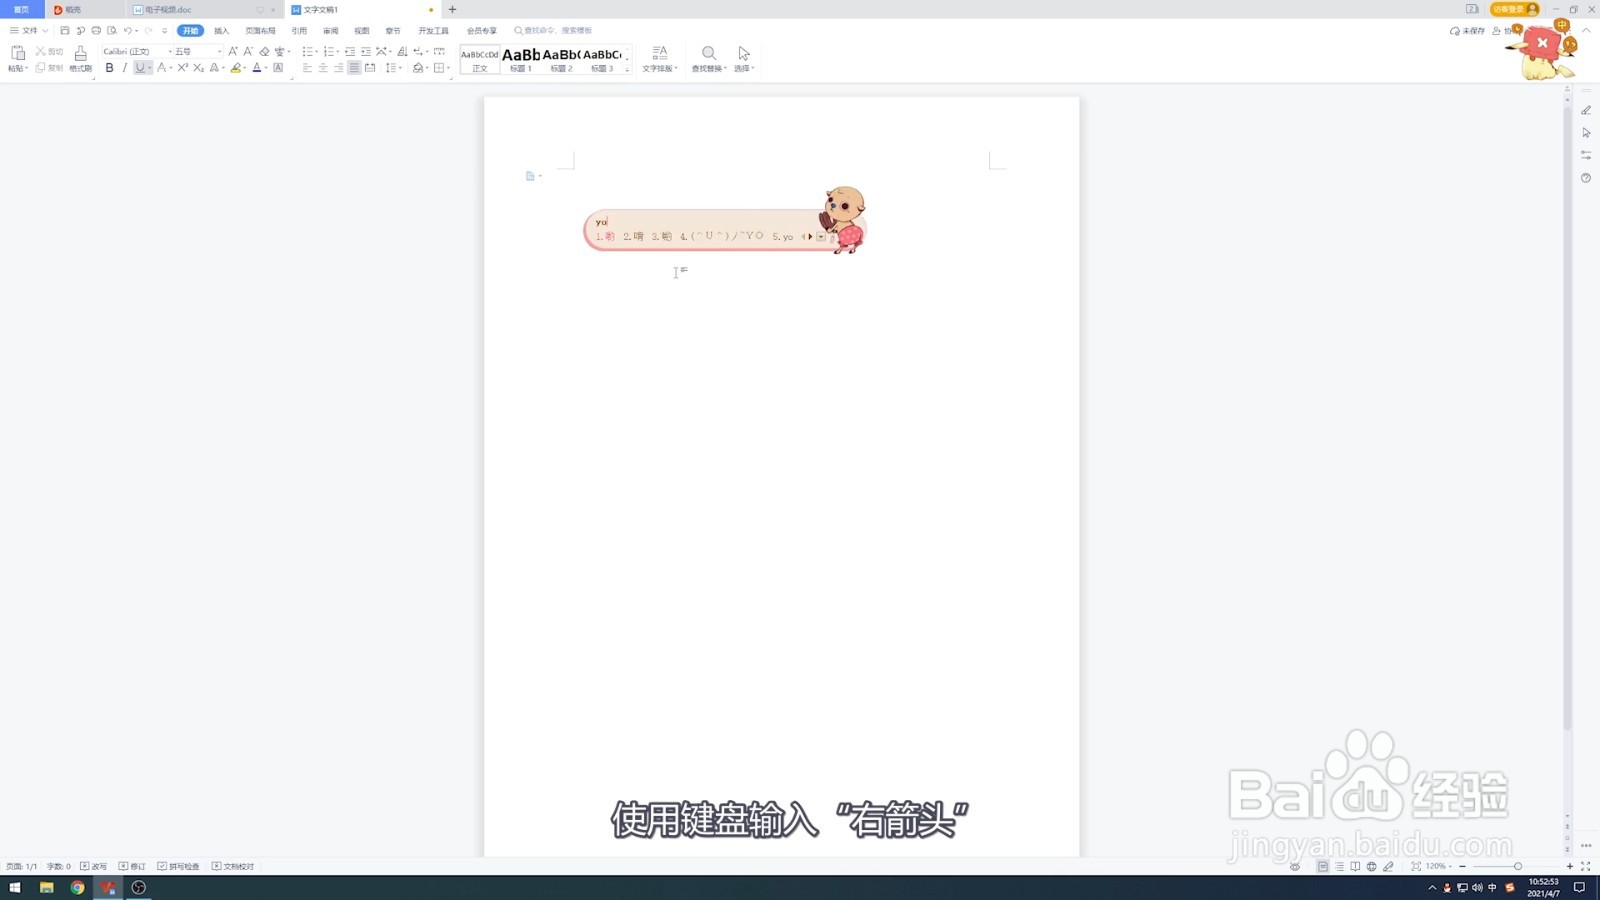
Task: Apply superscript formatting
Action: 183,68
